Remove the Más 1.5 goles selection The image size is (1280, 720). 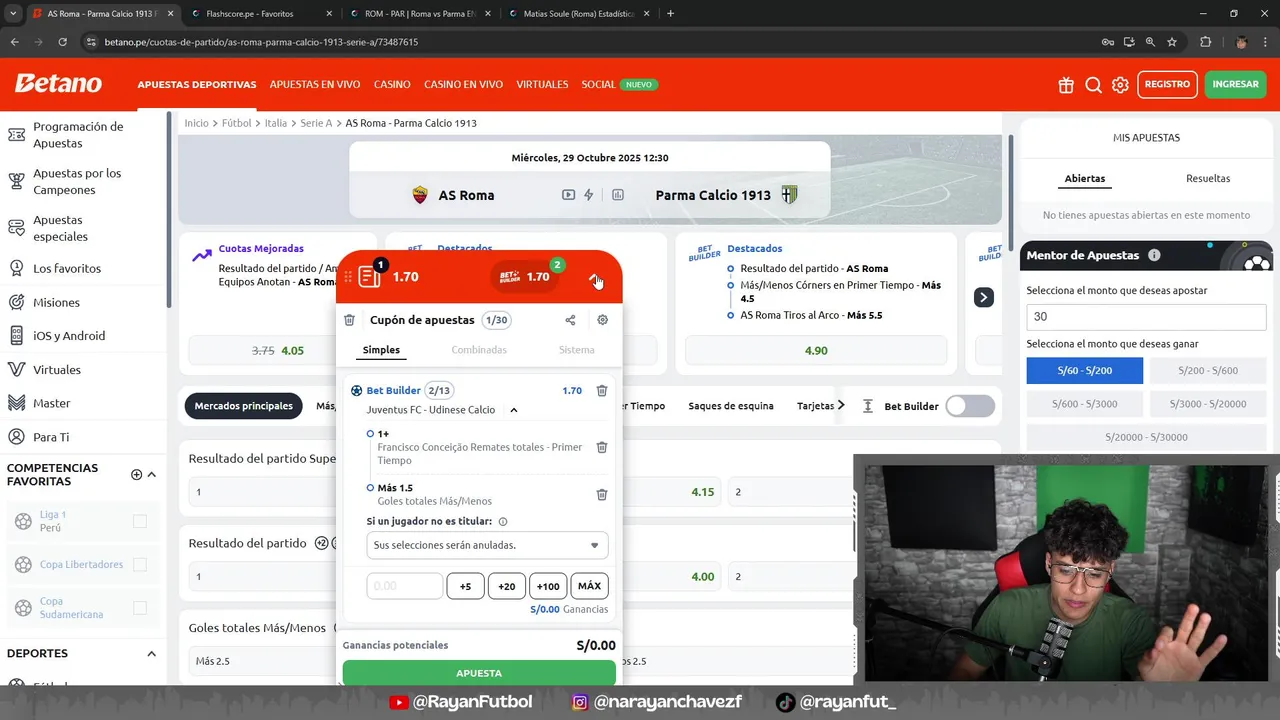point(602,494)
